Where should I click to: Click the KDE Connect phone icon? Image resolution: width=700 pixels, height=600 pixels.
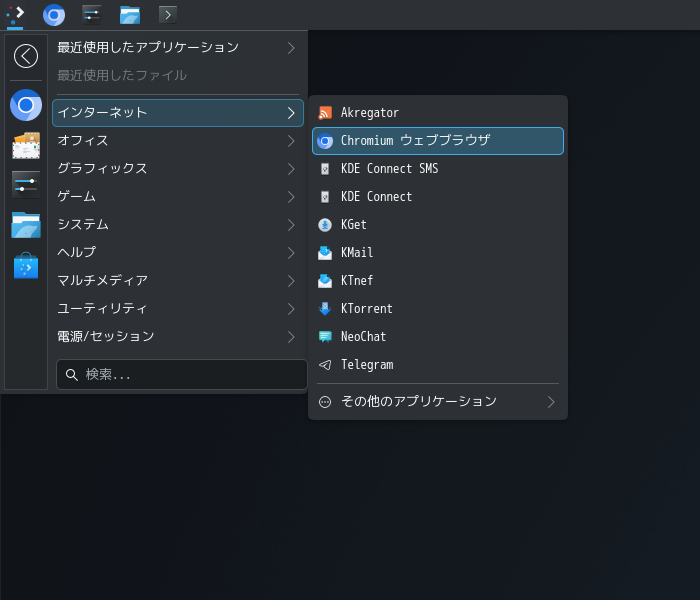click(x=325, y=197)
